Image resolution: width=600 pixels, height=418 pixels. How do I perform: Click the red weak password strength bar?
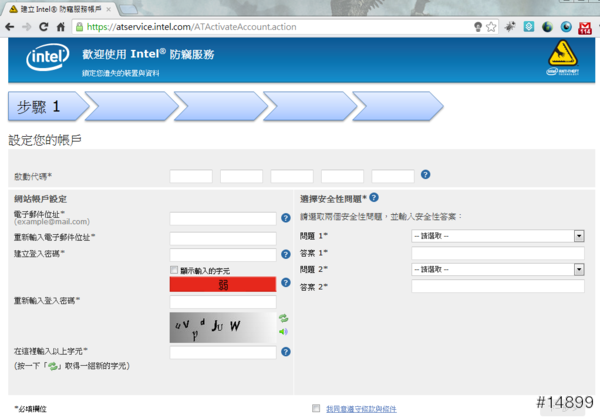pyautogui.click(x=223, y=284)
